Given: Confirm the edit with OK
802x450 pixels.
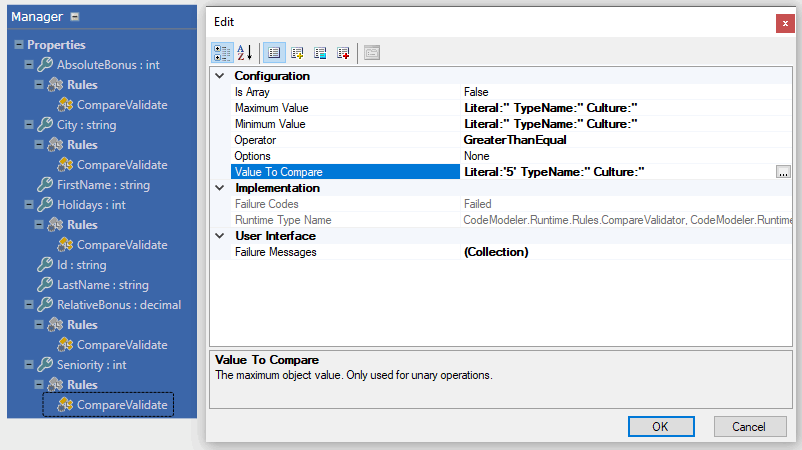Looking at the screenshot, I should click(661, 426).
